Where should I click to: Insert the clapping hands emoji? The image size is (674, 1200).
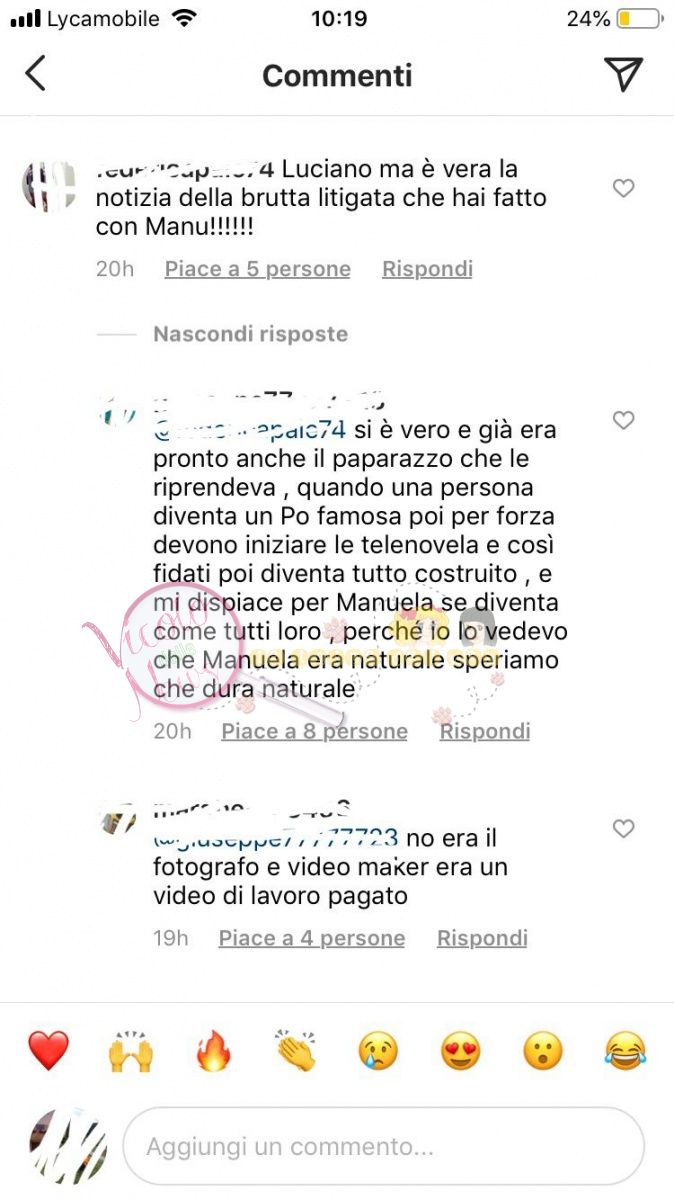[296, 1051]
